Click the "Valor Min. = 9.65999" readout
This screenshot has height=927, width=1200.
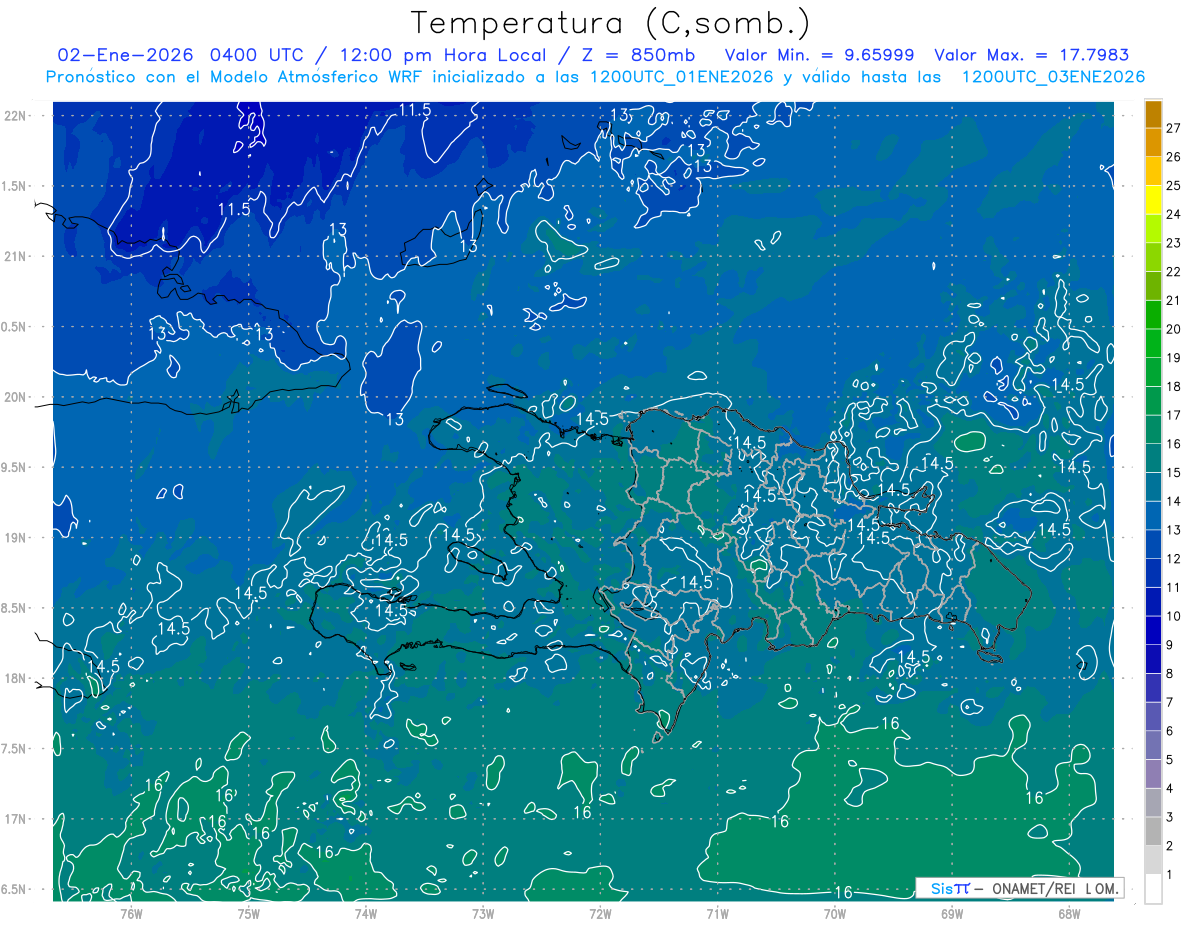pos(820,55)
